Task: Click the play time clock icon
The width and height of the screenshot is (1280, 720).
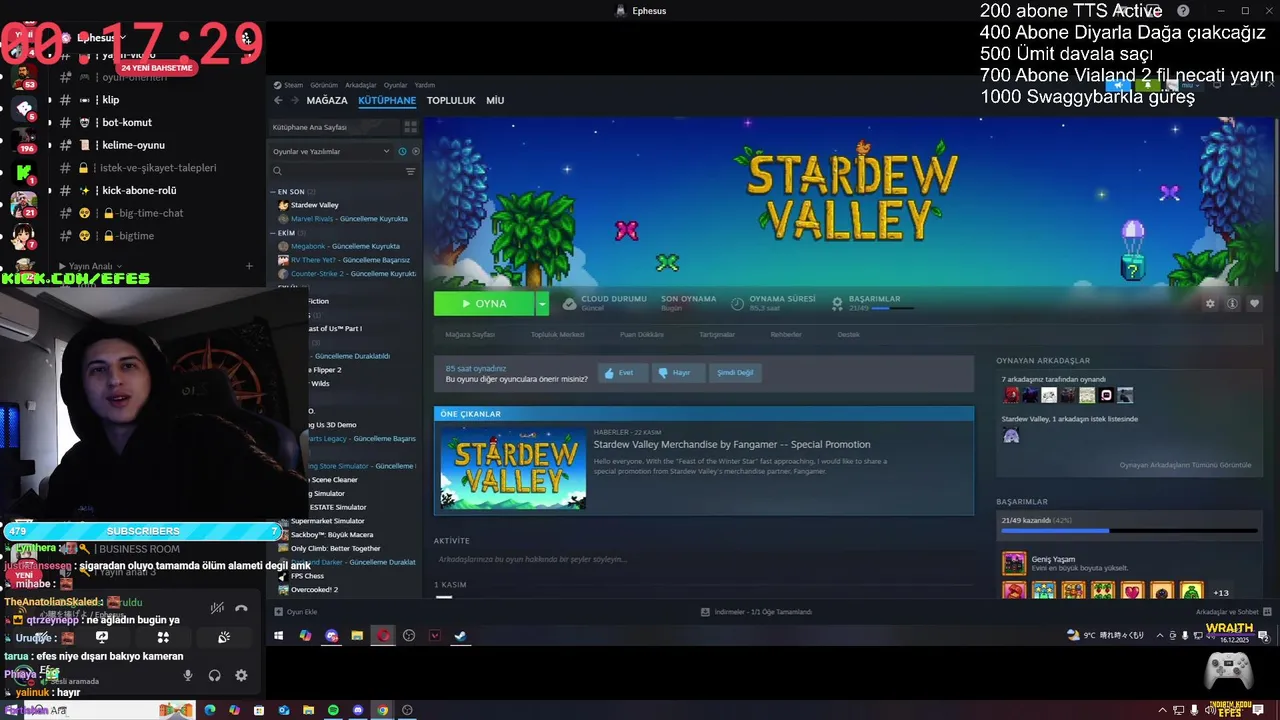Action: [737, 303]
